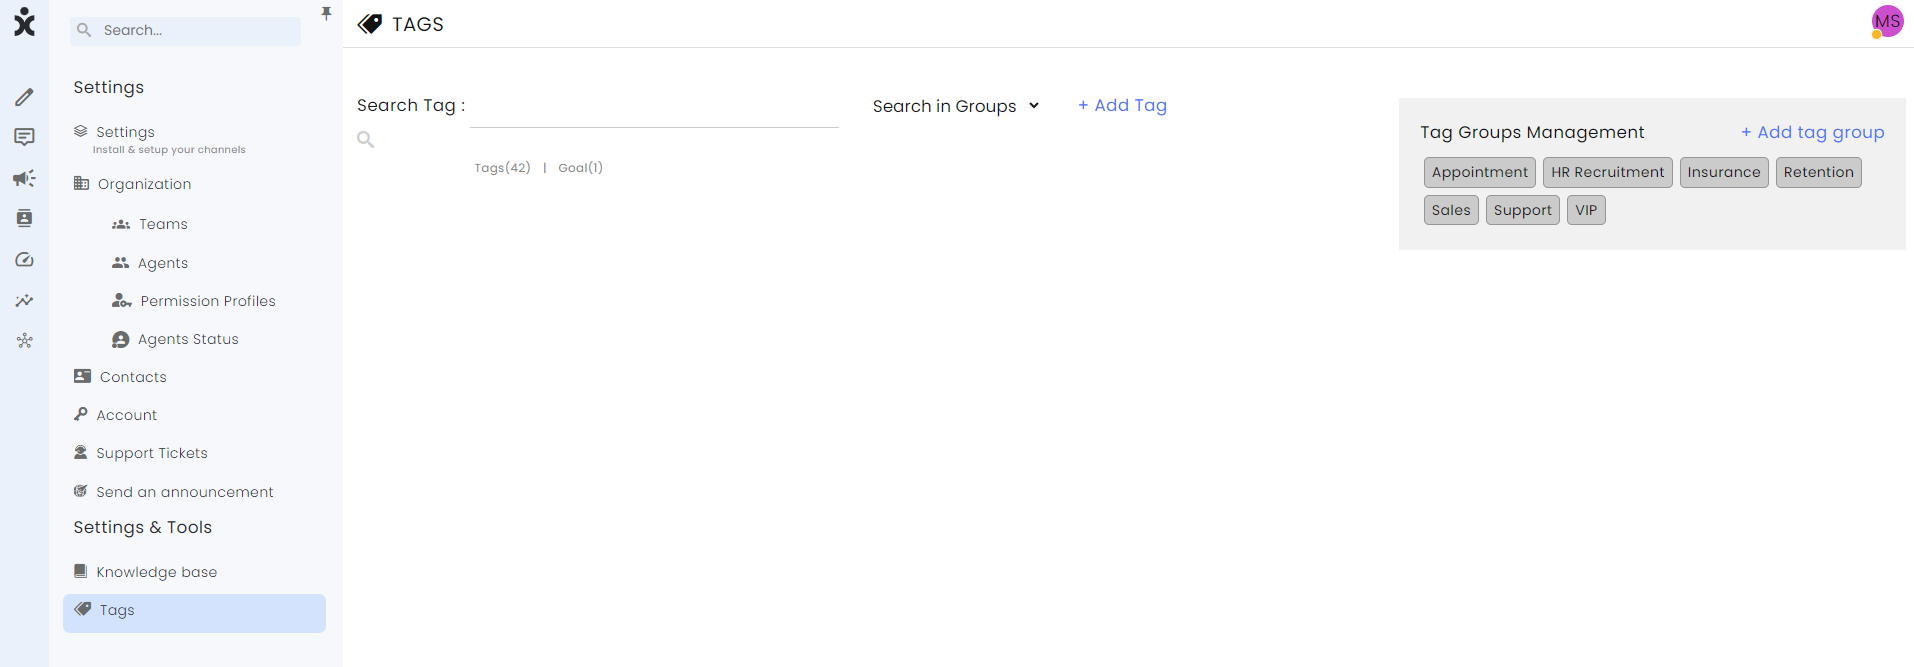Select the Insurance tag group

[x=1724, y=172]
